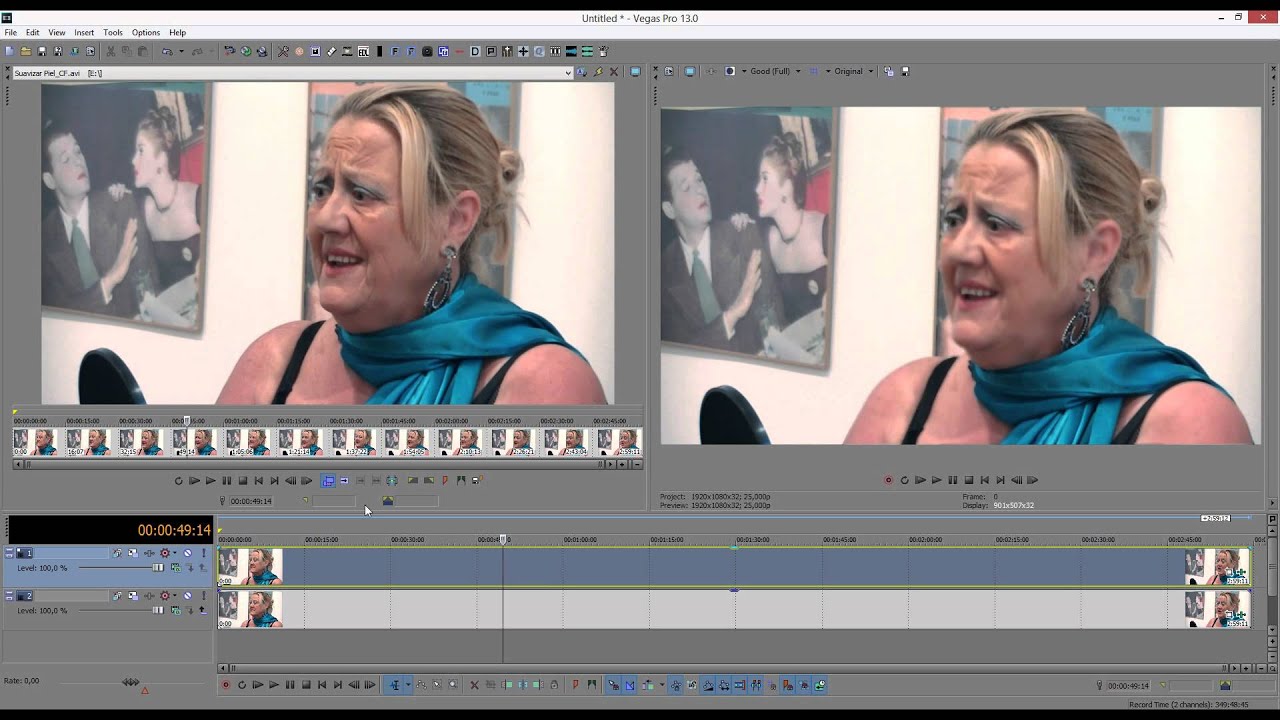Click track 1 Level slider handle

tap(158, 567)
